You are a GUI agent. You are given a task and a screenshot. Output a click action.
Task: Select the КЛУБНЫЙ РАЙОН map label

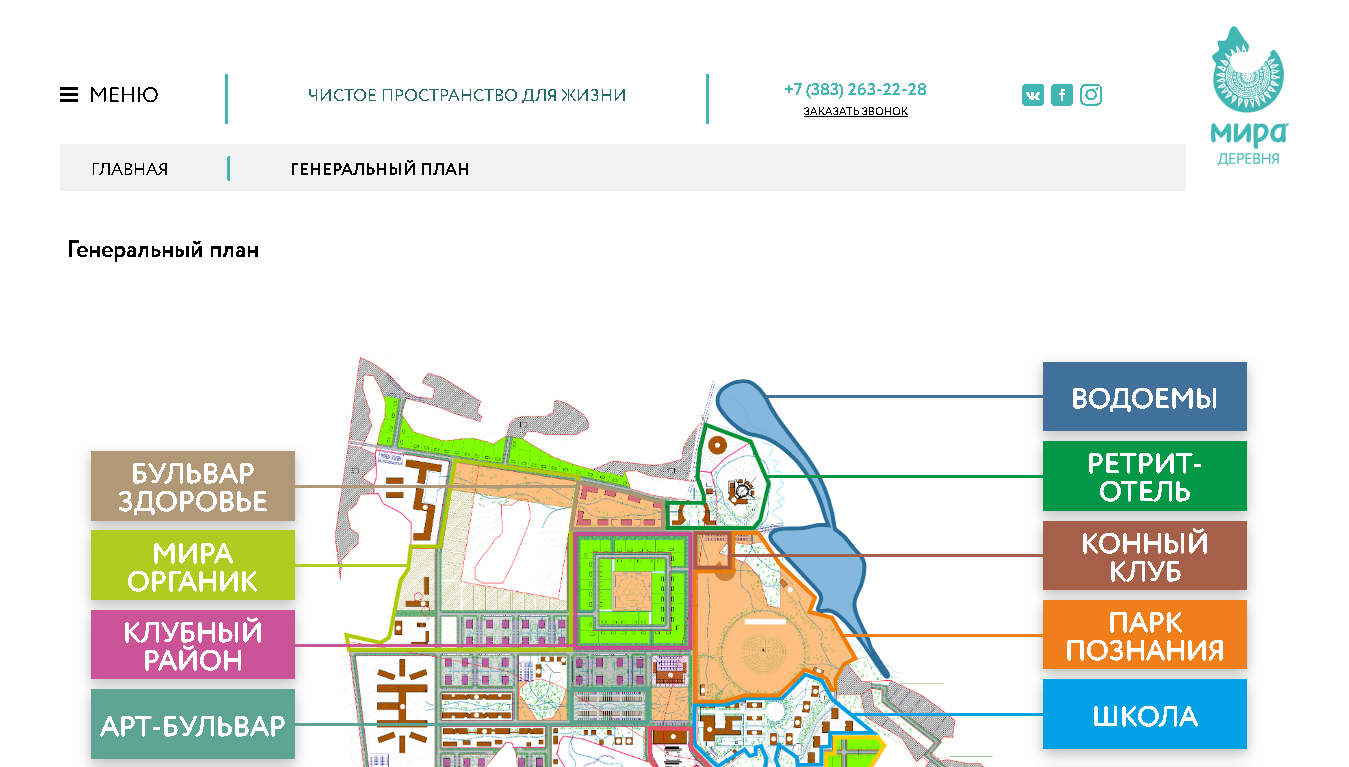point(193,645)
